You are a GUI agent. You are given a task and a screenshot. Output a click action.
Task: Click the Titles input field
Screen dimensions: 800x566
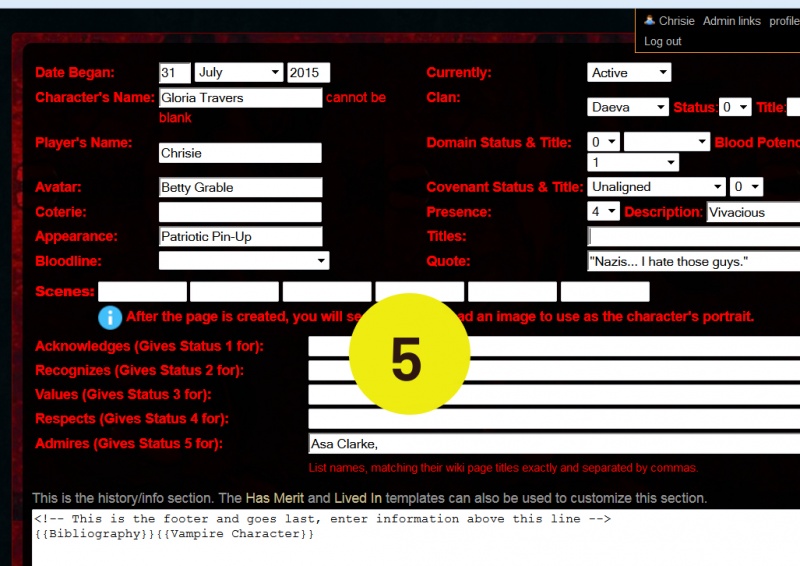click(x=693, y=236)
